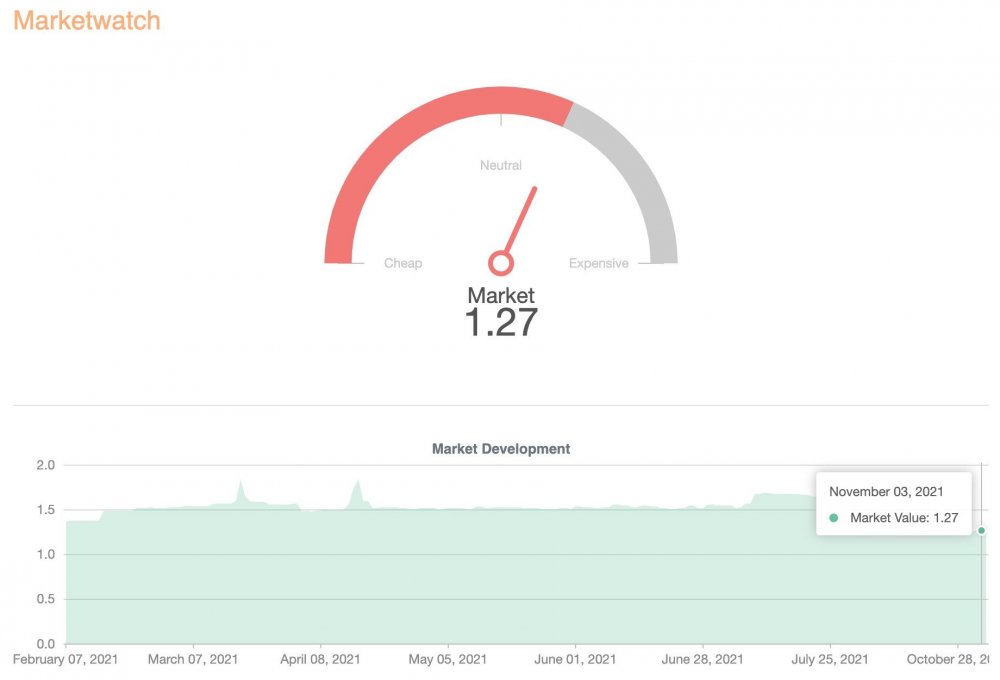Click the 2.0 y-axis label
The height and width of the screenshot is (680, 1000).
tap(45, 464)
